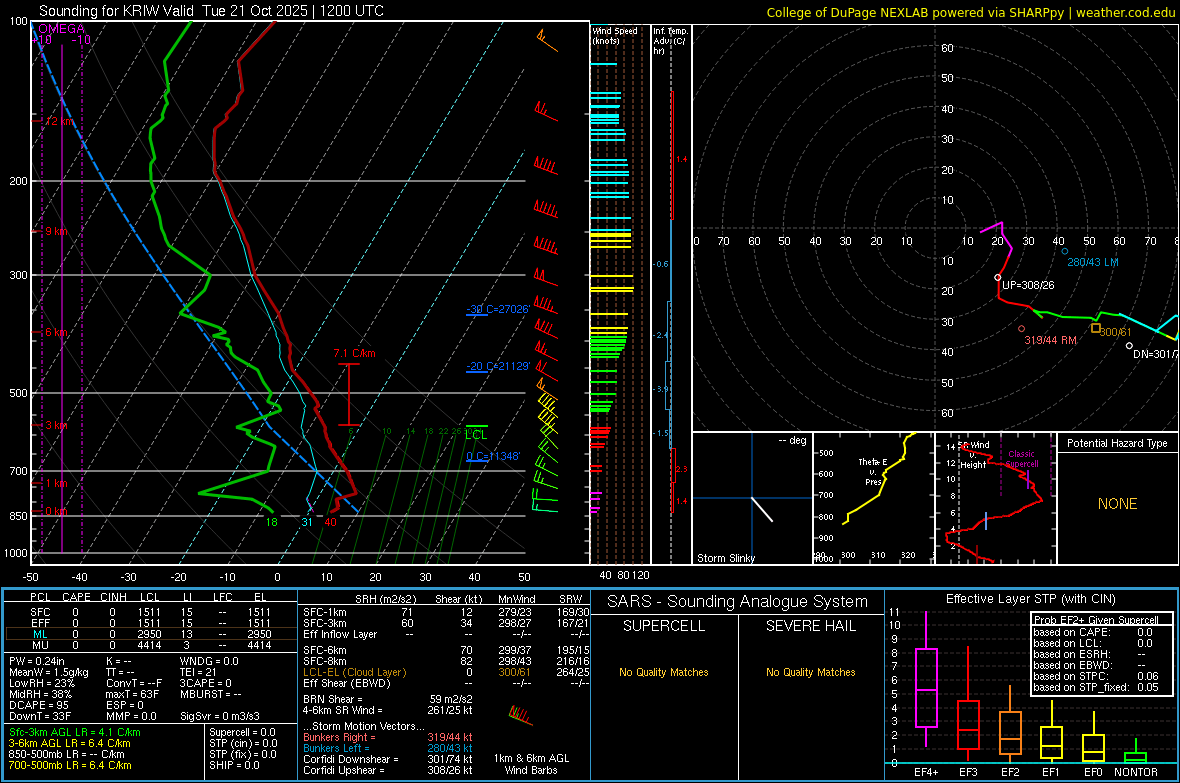
Task: Select the EFF parcel row
Action: [x=151, y=623]
